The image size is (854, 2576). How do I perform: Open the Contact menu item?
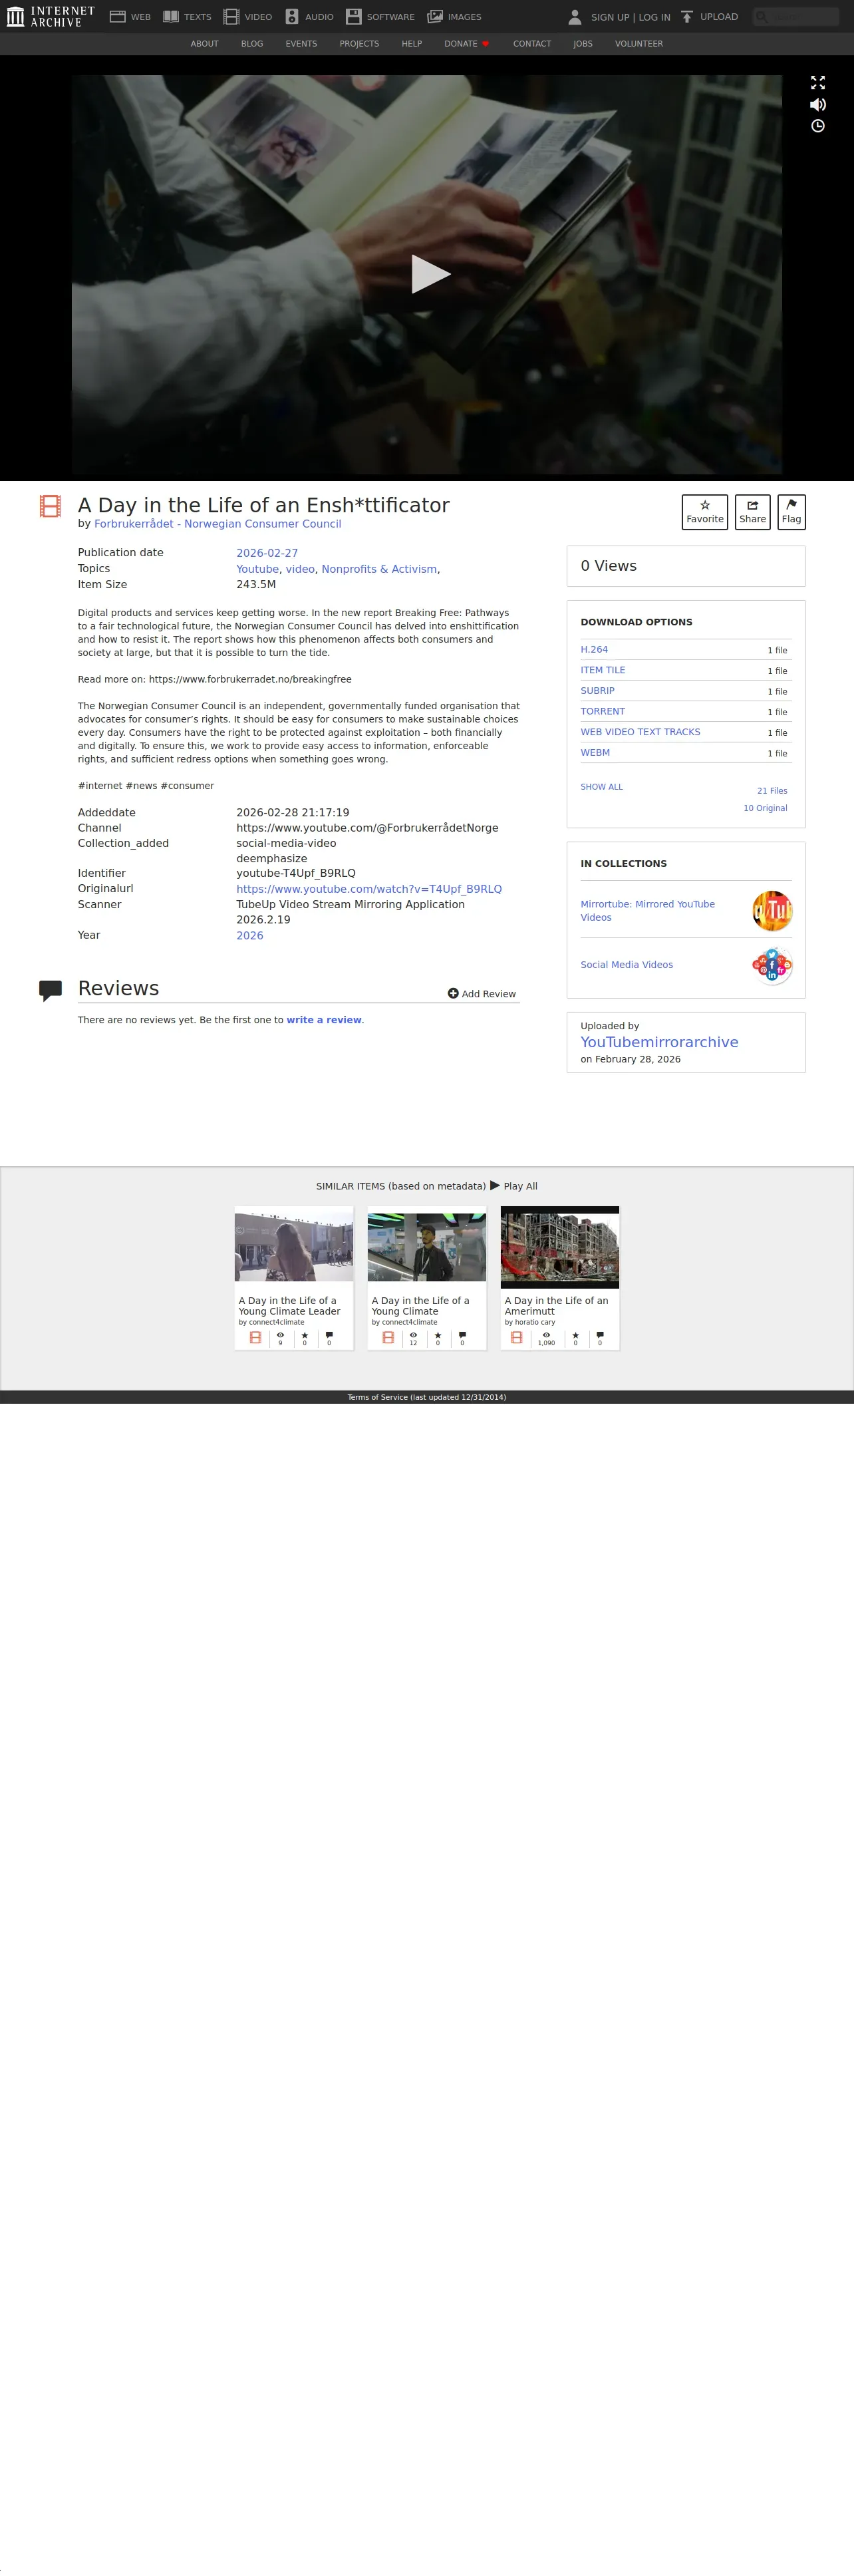click(x=532, y=44)
